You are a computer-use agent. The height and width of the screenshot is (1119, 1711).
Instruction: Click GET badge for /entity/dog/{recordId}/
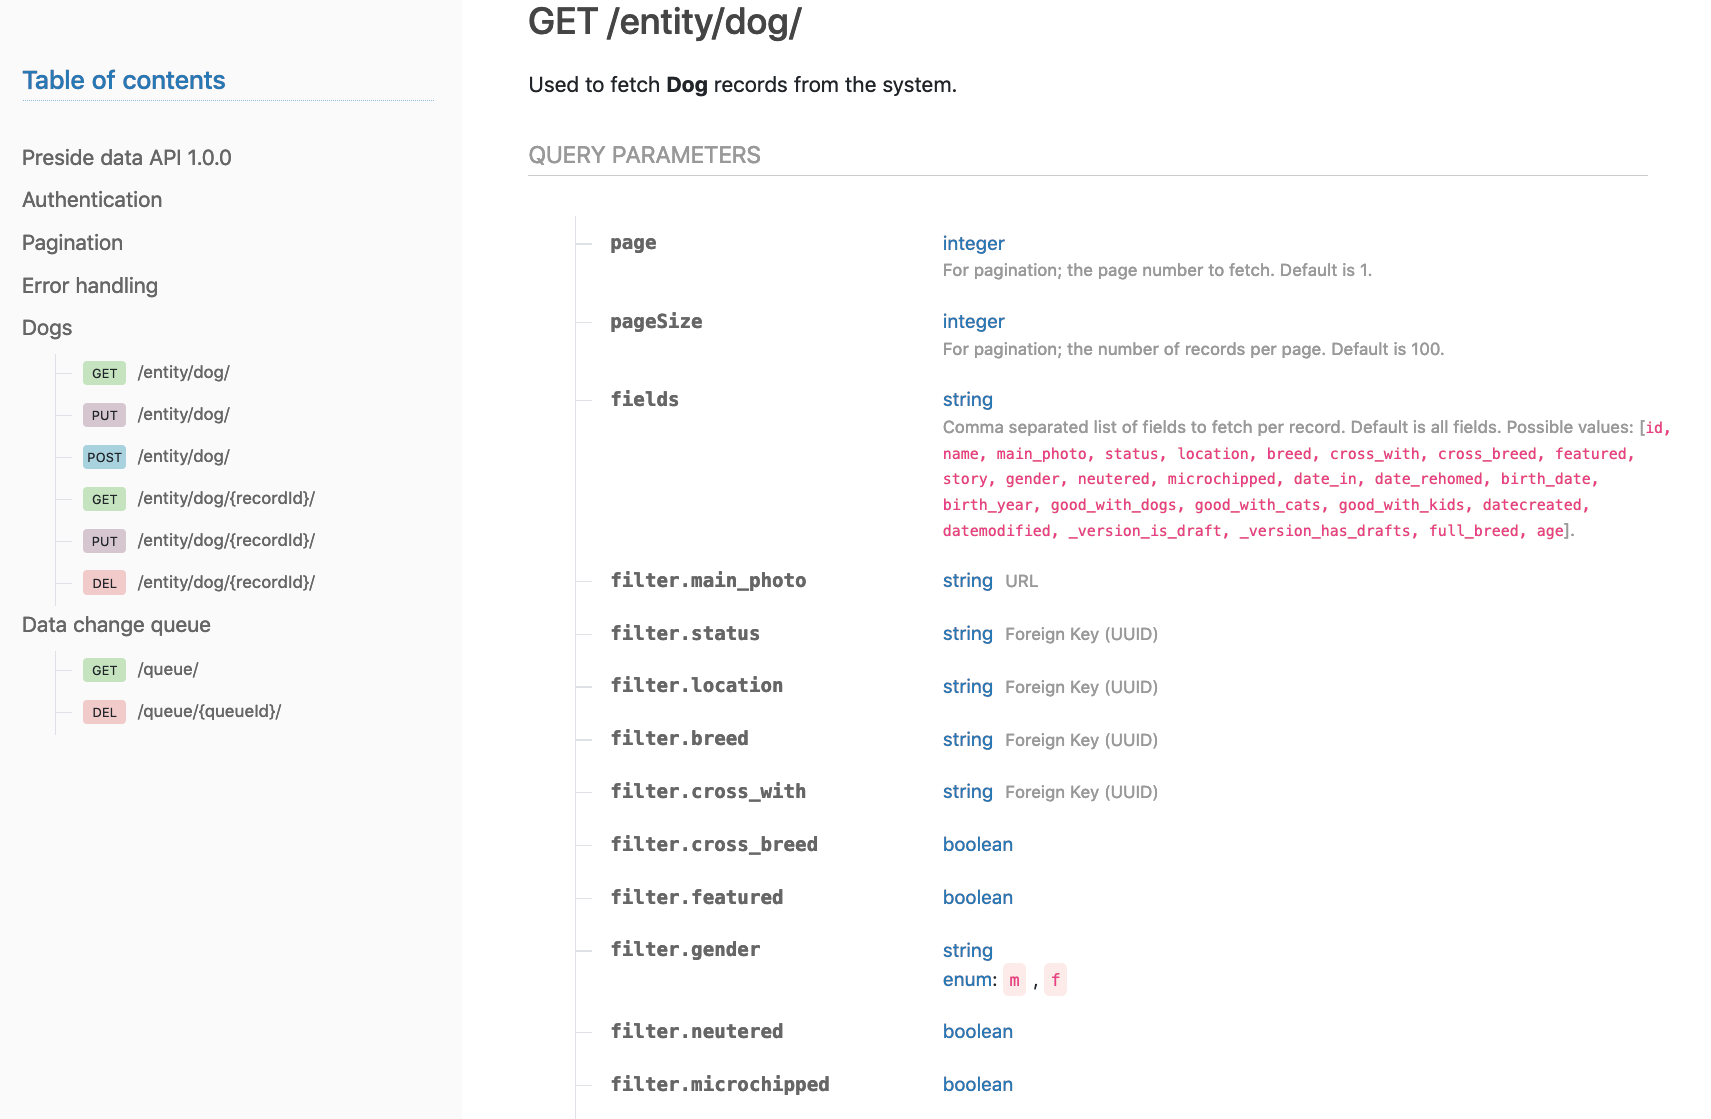[104, 499]
